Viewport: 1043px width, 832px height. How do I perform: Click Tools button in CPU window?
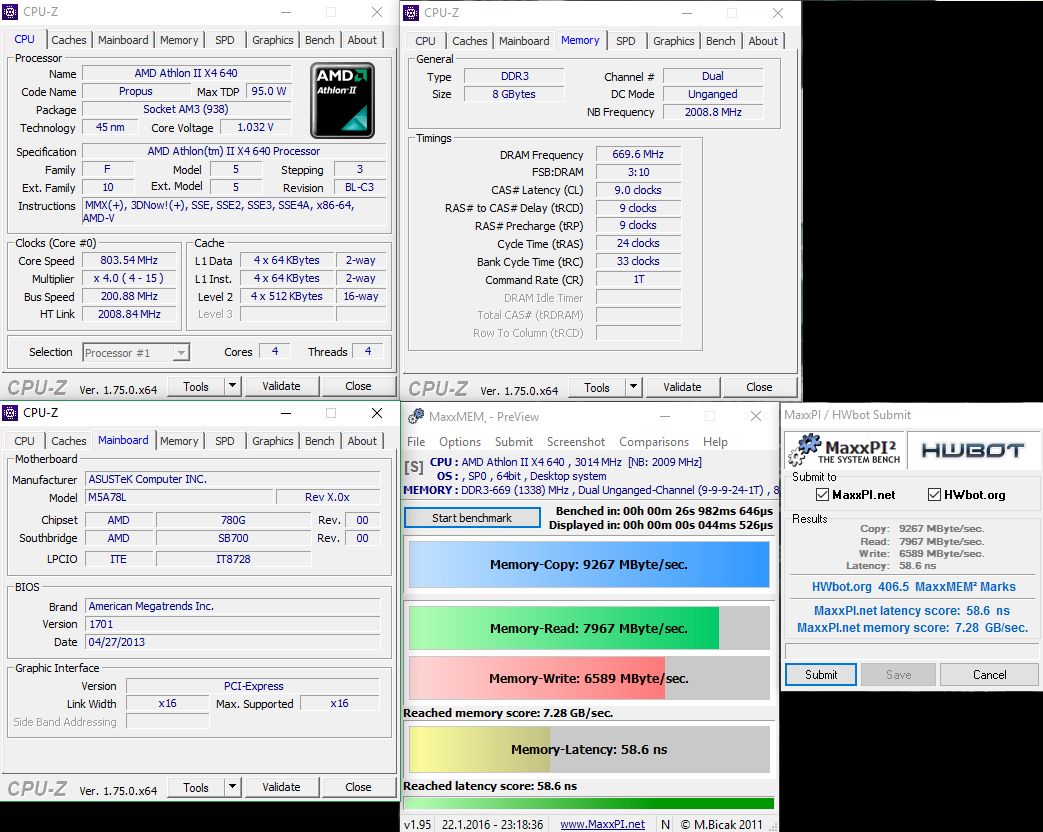(196, 386)
